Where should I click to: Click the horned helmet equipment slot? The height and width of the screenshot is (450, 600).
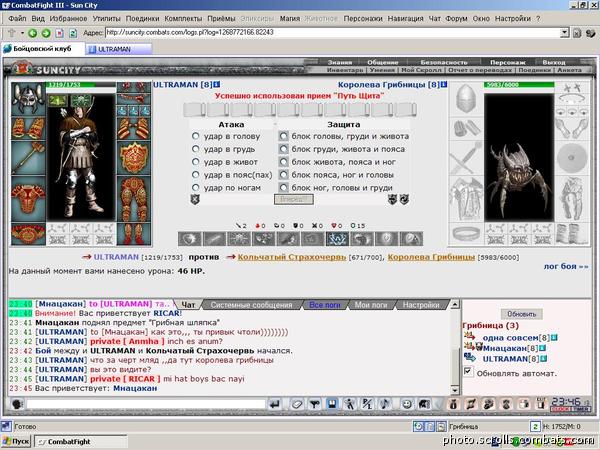click(28, 99)
